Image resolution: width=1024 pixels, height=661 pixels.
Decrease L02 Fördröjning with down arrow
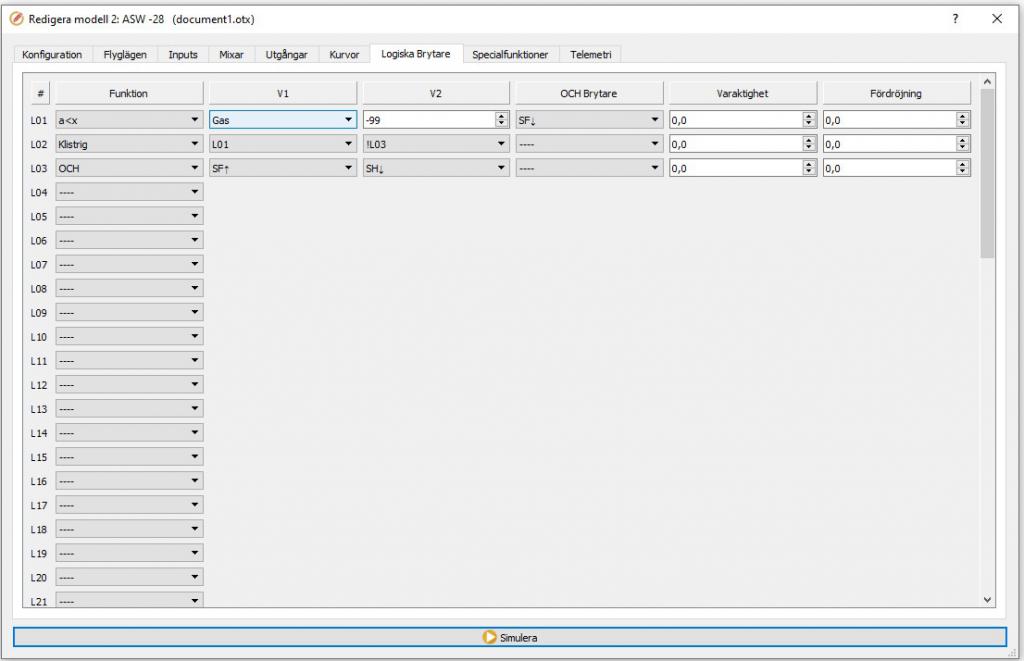coord(963,148)
